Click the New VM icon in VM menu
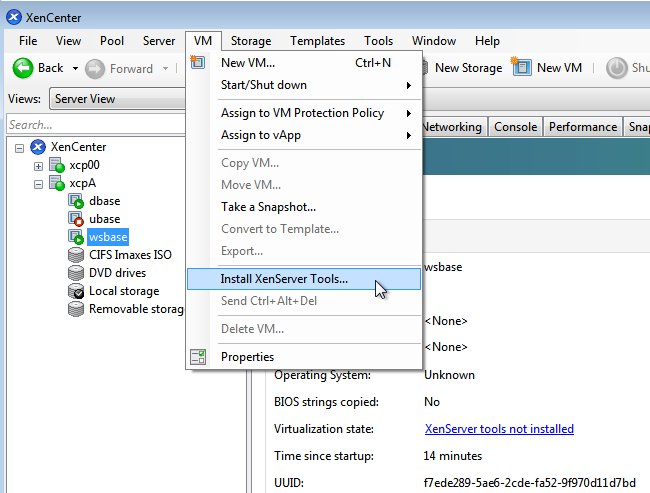 tap(198, 62)
